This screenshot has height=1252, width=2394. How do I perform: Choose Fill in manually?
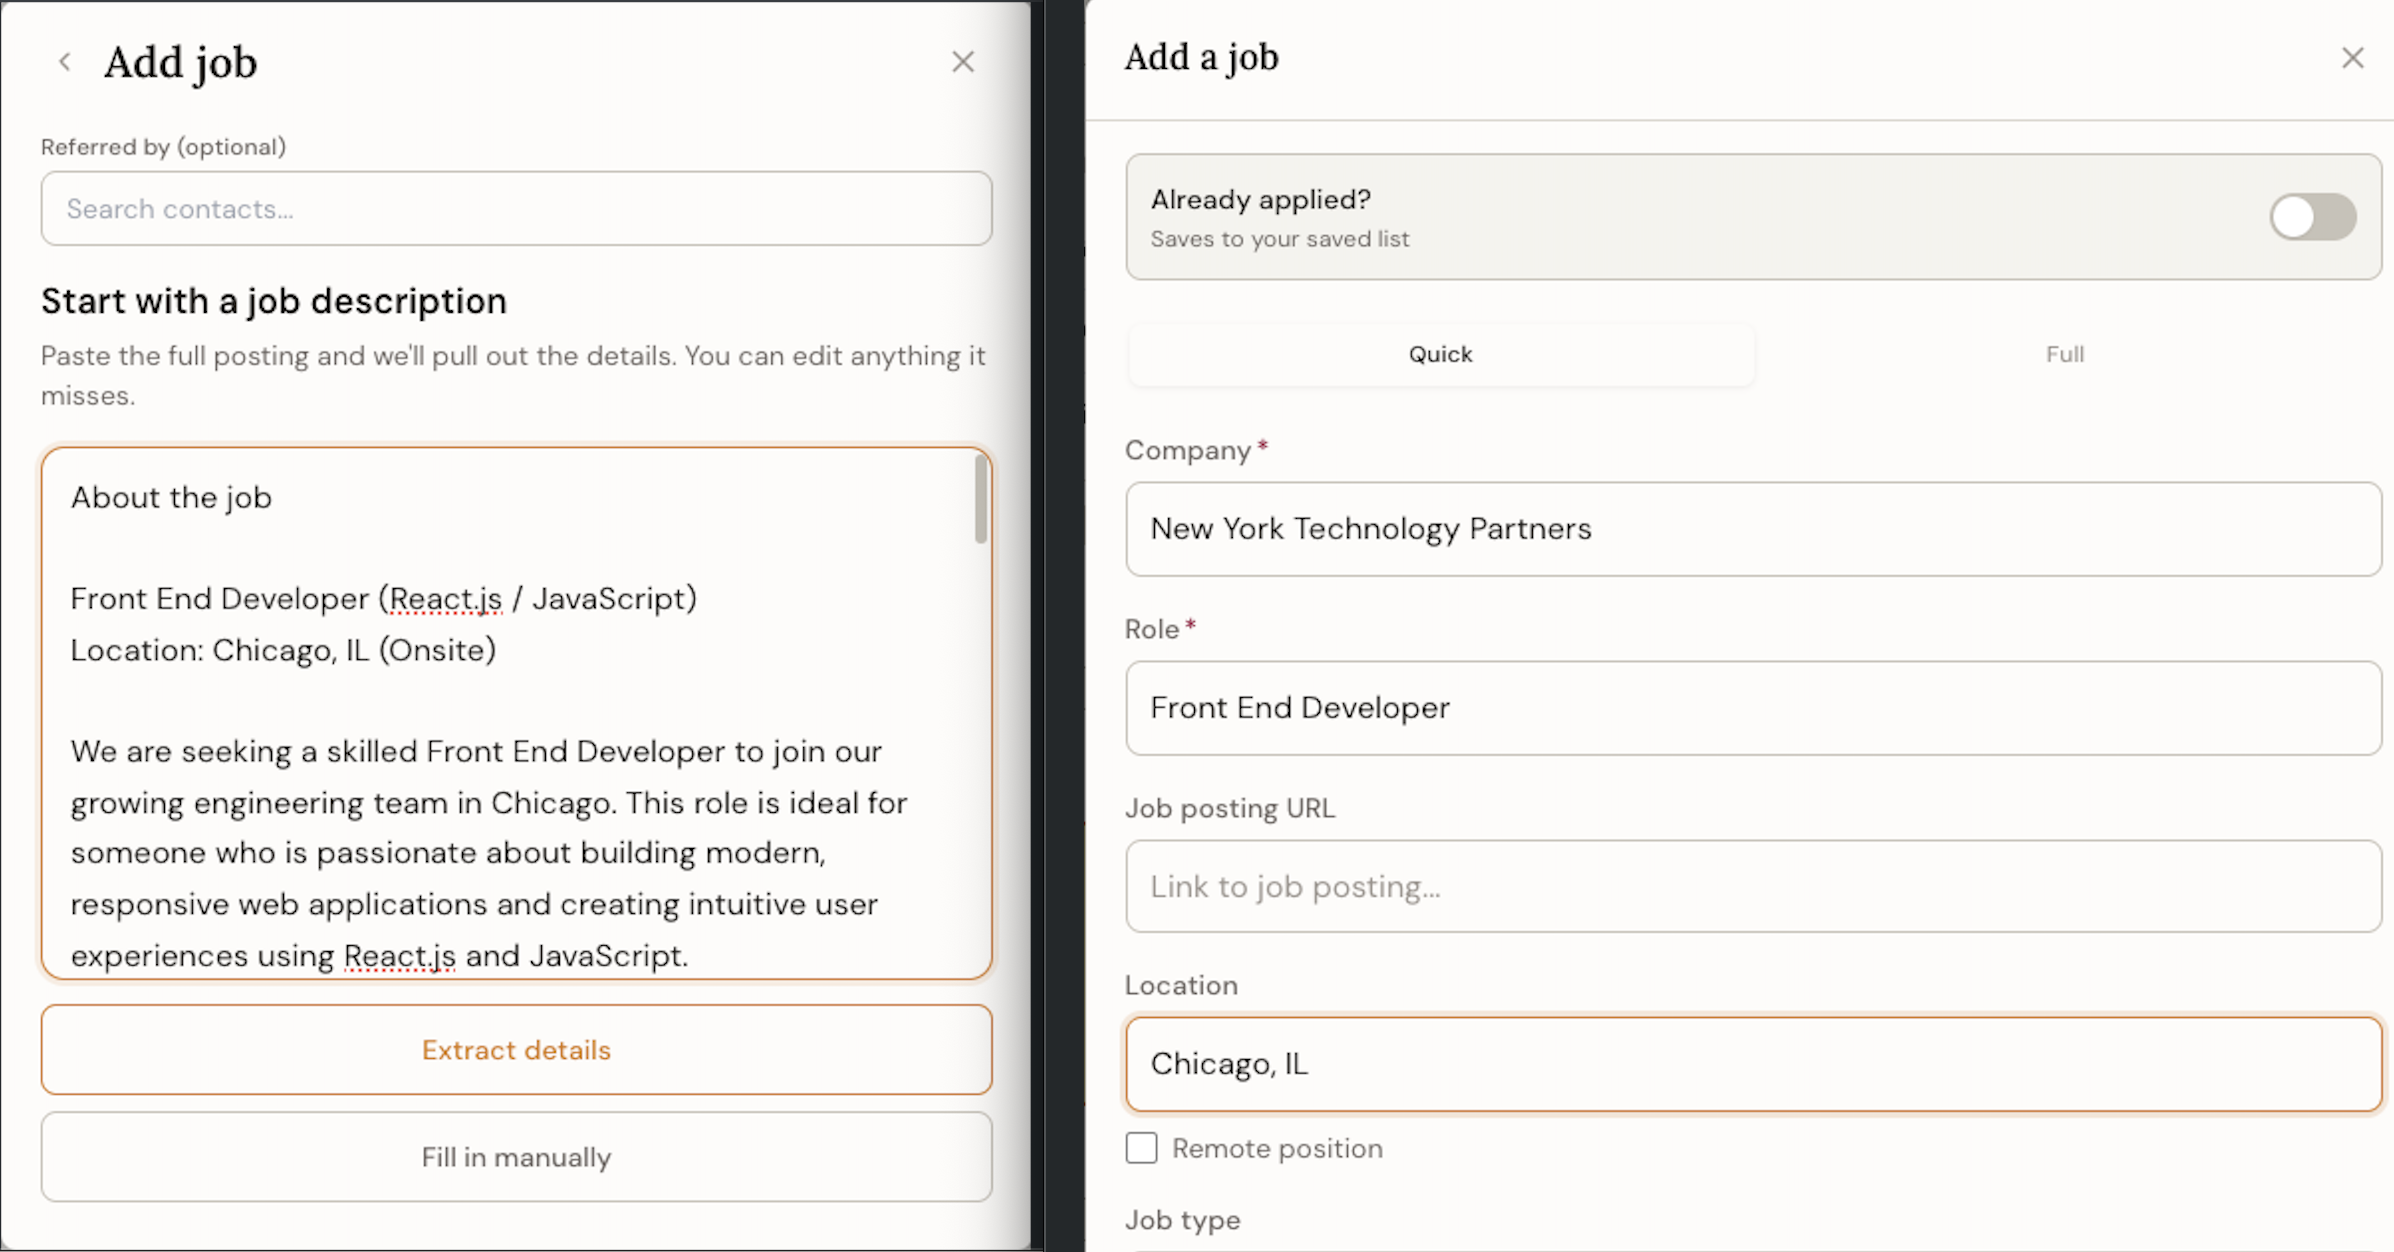517,1157
